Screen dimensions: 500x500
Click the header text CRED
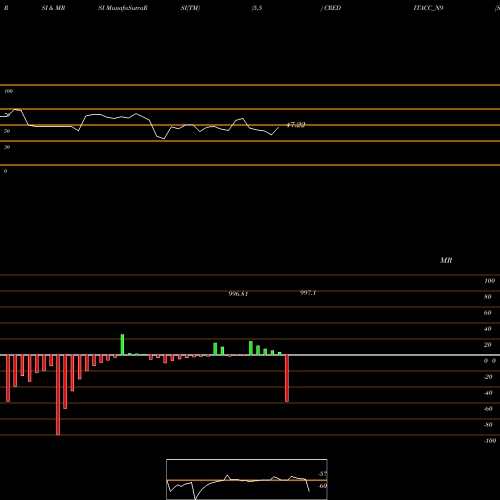(333, 8)
